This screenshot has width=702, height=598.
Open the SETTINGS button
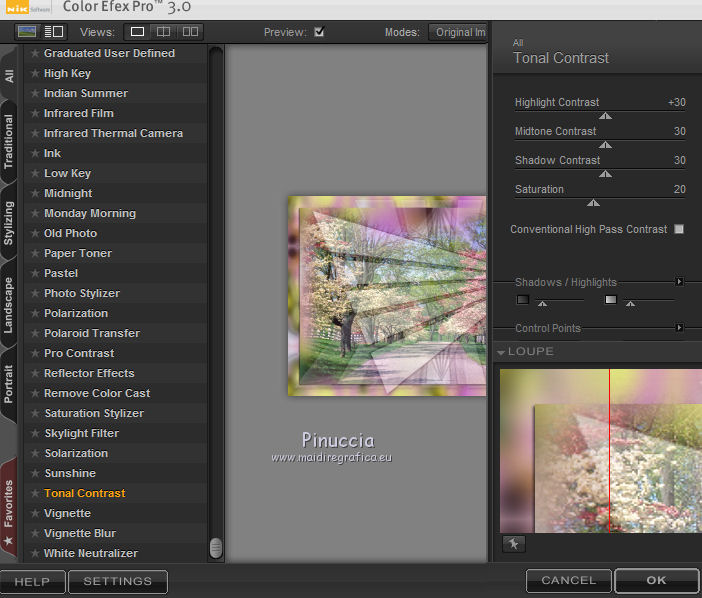click(118, 581)
